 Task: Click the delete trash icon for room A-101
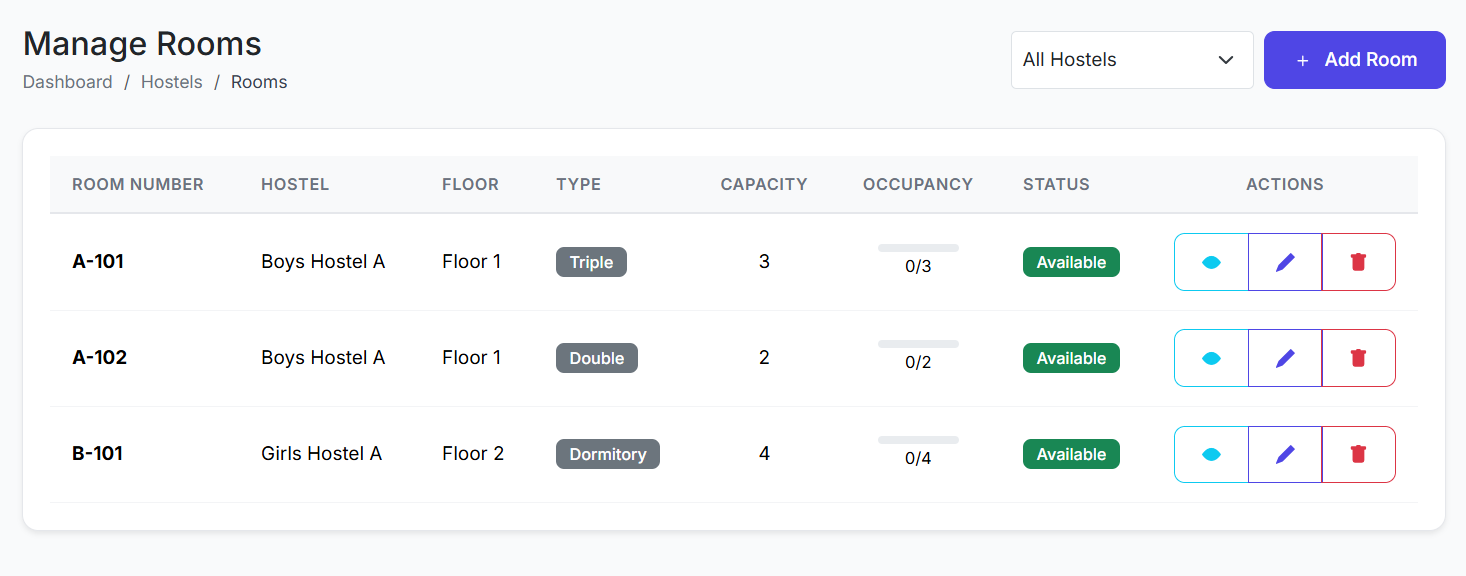(x=1358, y=261)
